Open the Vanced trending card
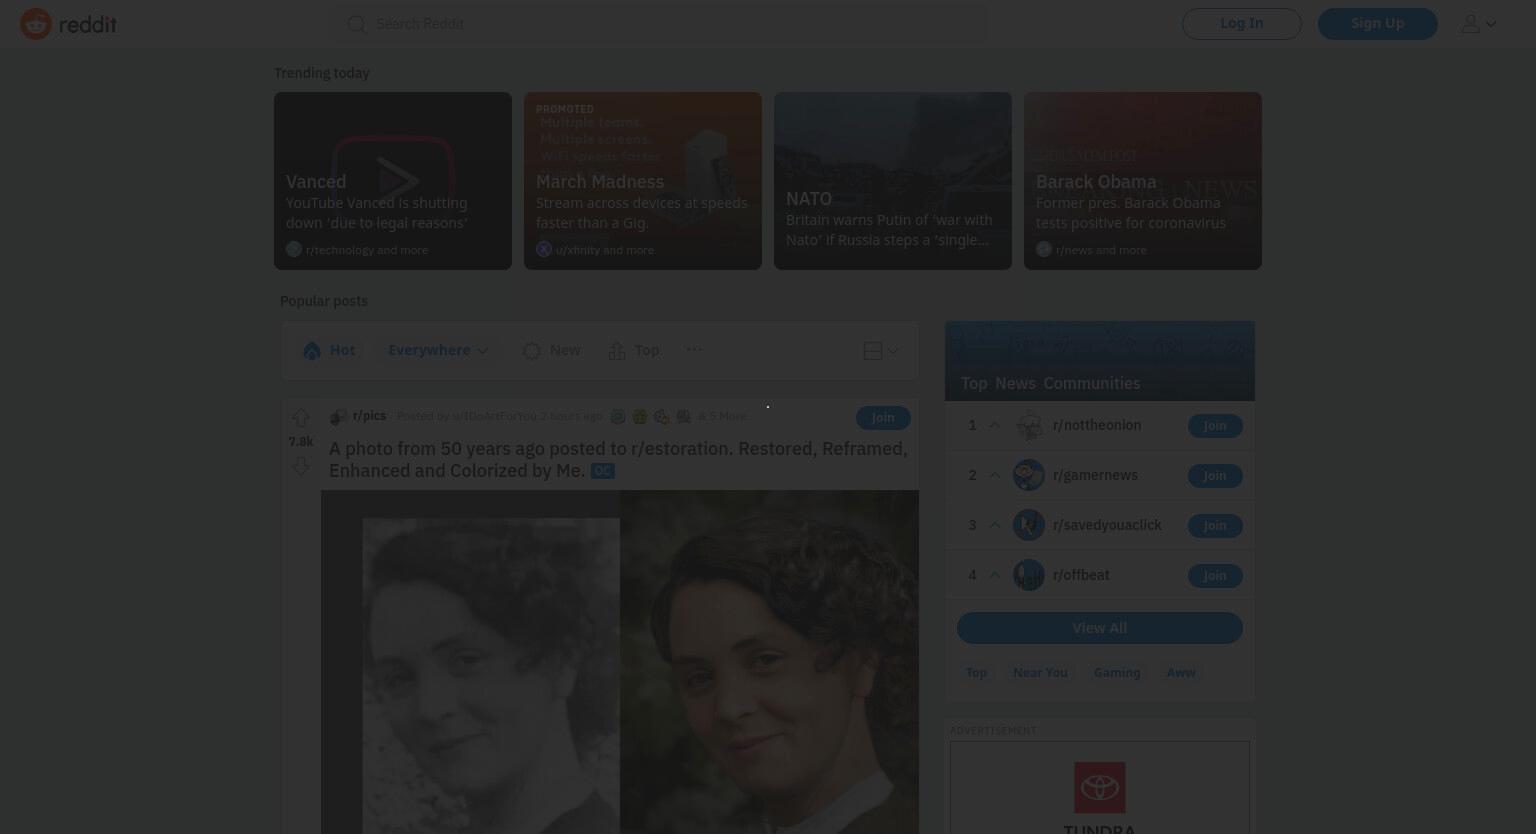 tap(393, 181)
